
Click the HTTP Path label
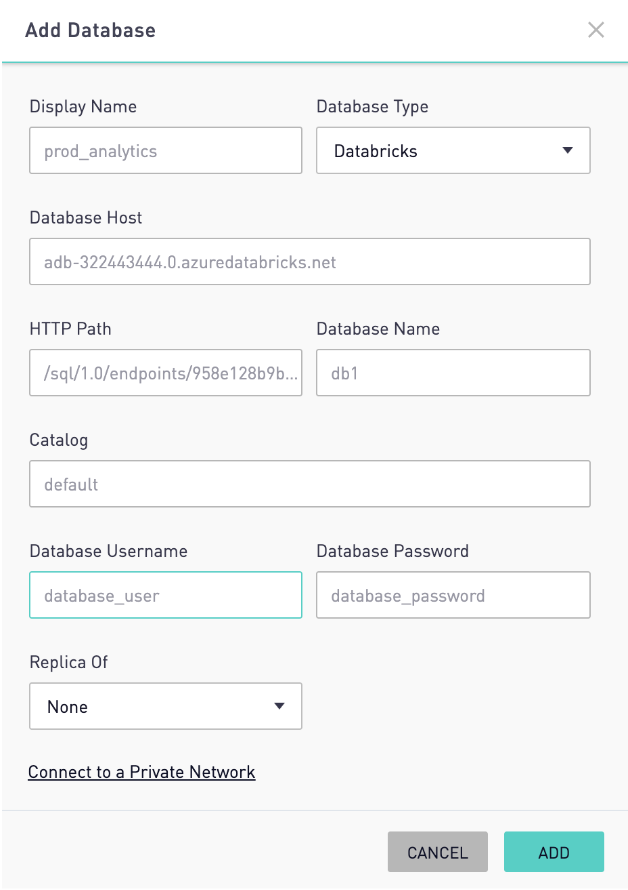[70, 329]
